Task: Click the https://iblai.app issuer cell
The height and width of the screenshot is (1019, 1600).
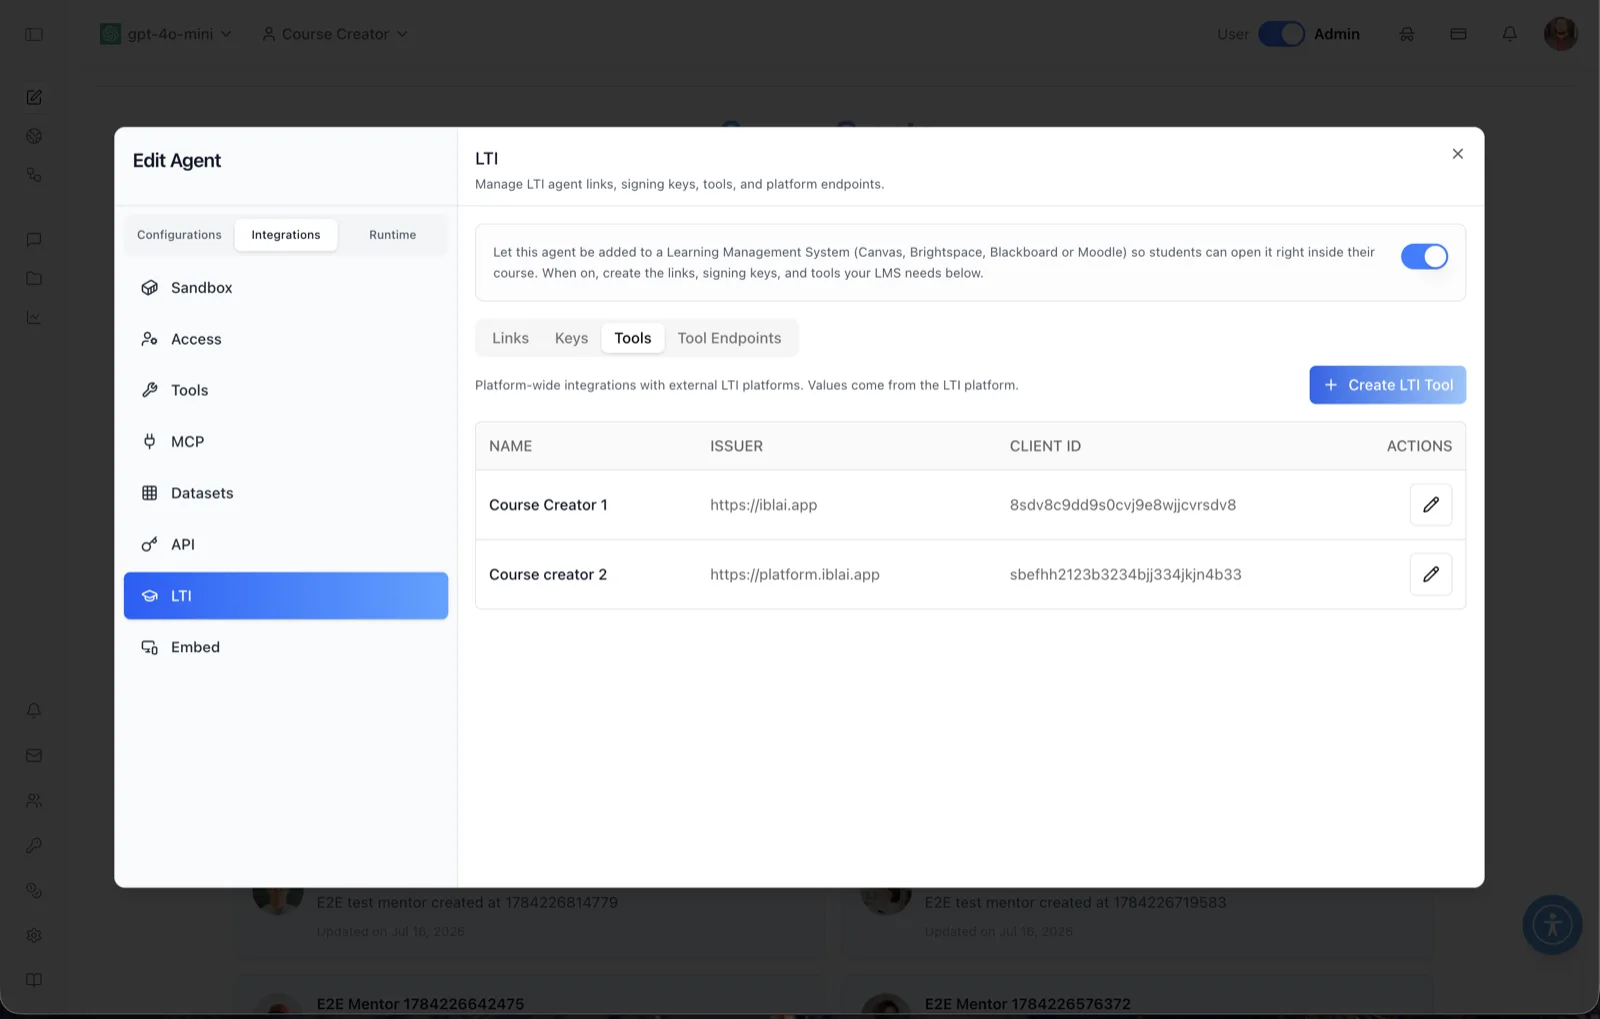Action: (763, 505)
